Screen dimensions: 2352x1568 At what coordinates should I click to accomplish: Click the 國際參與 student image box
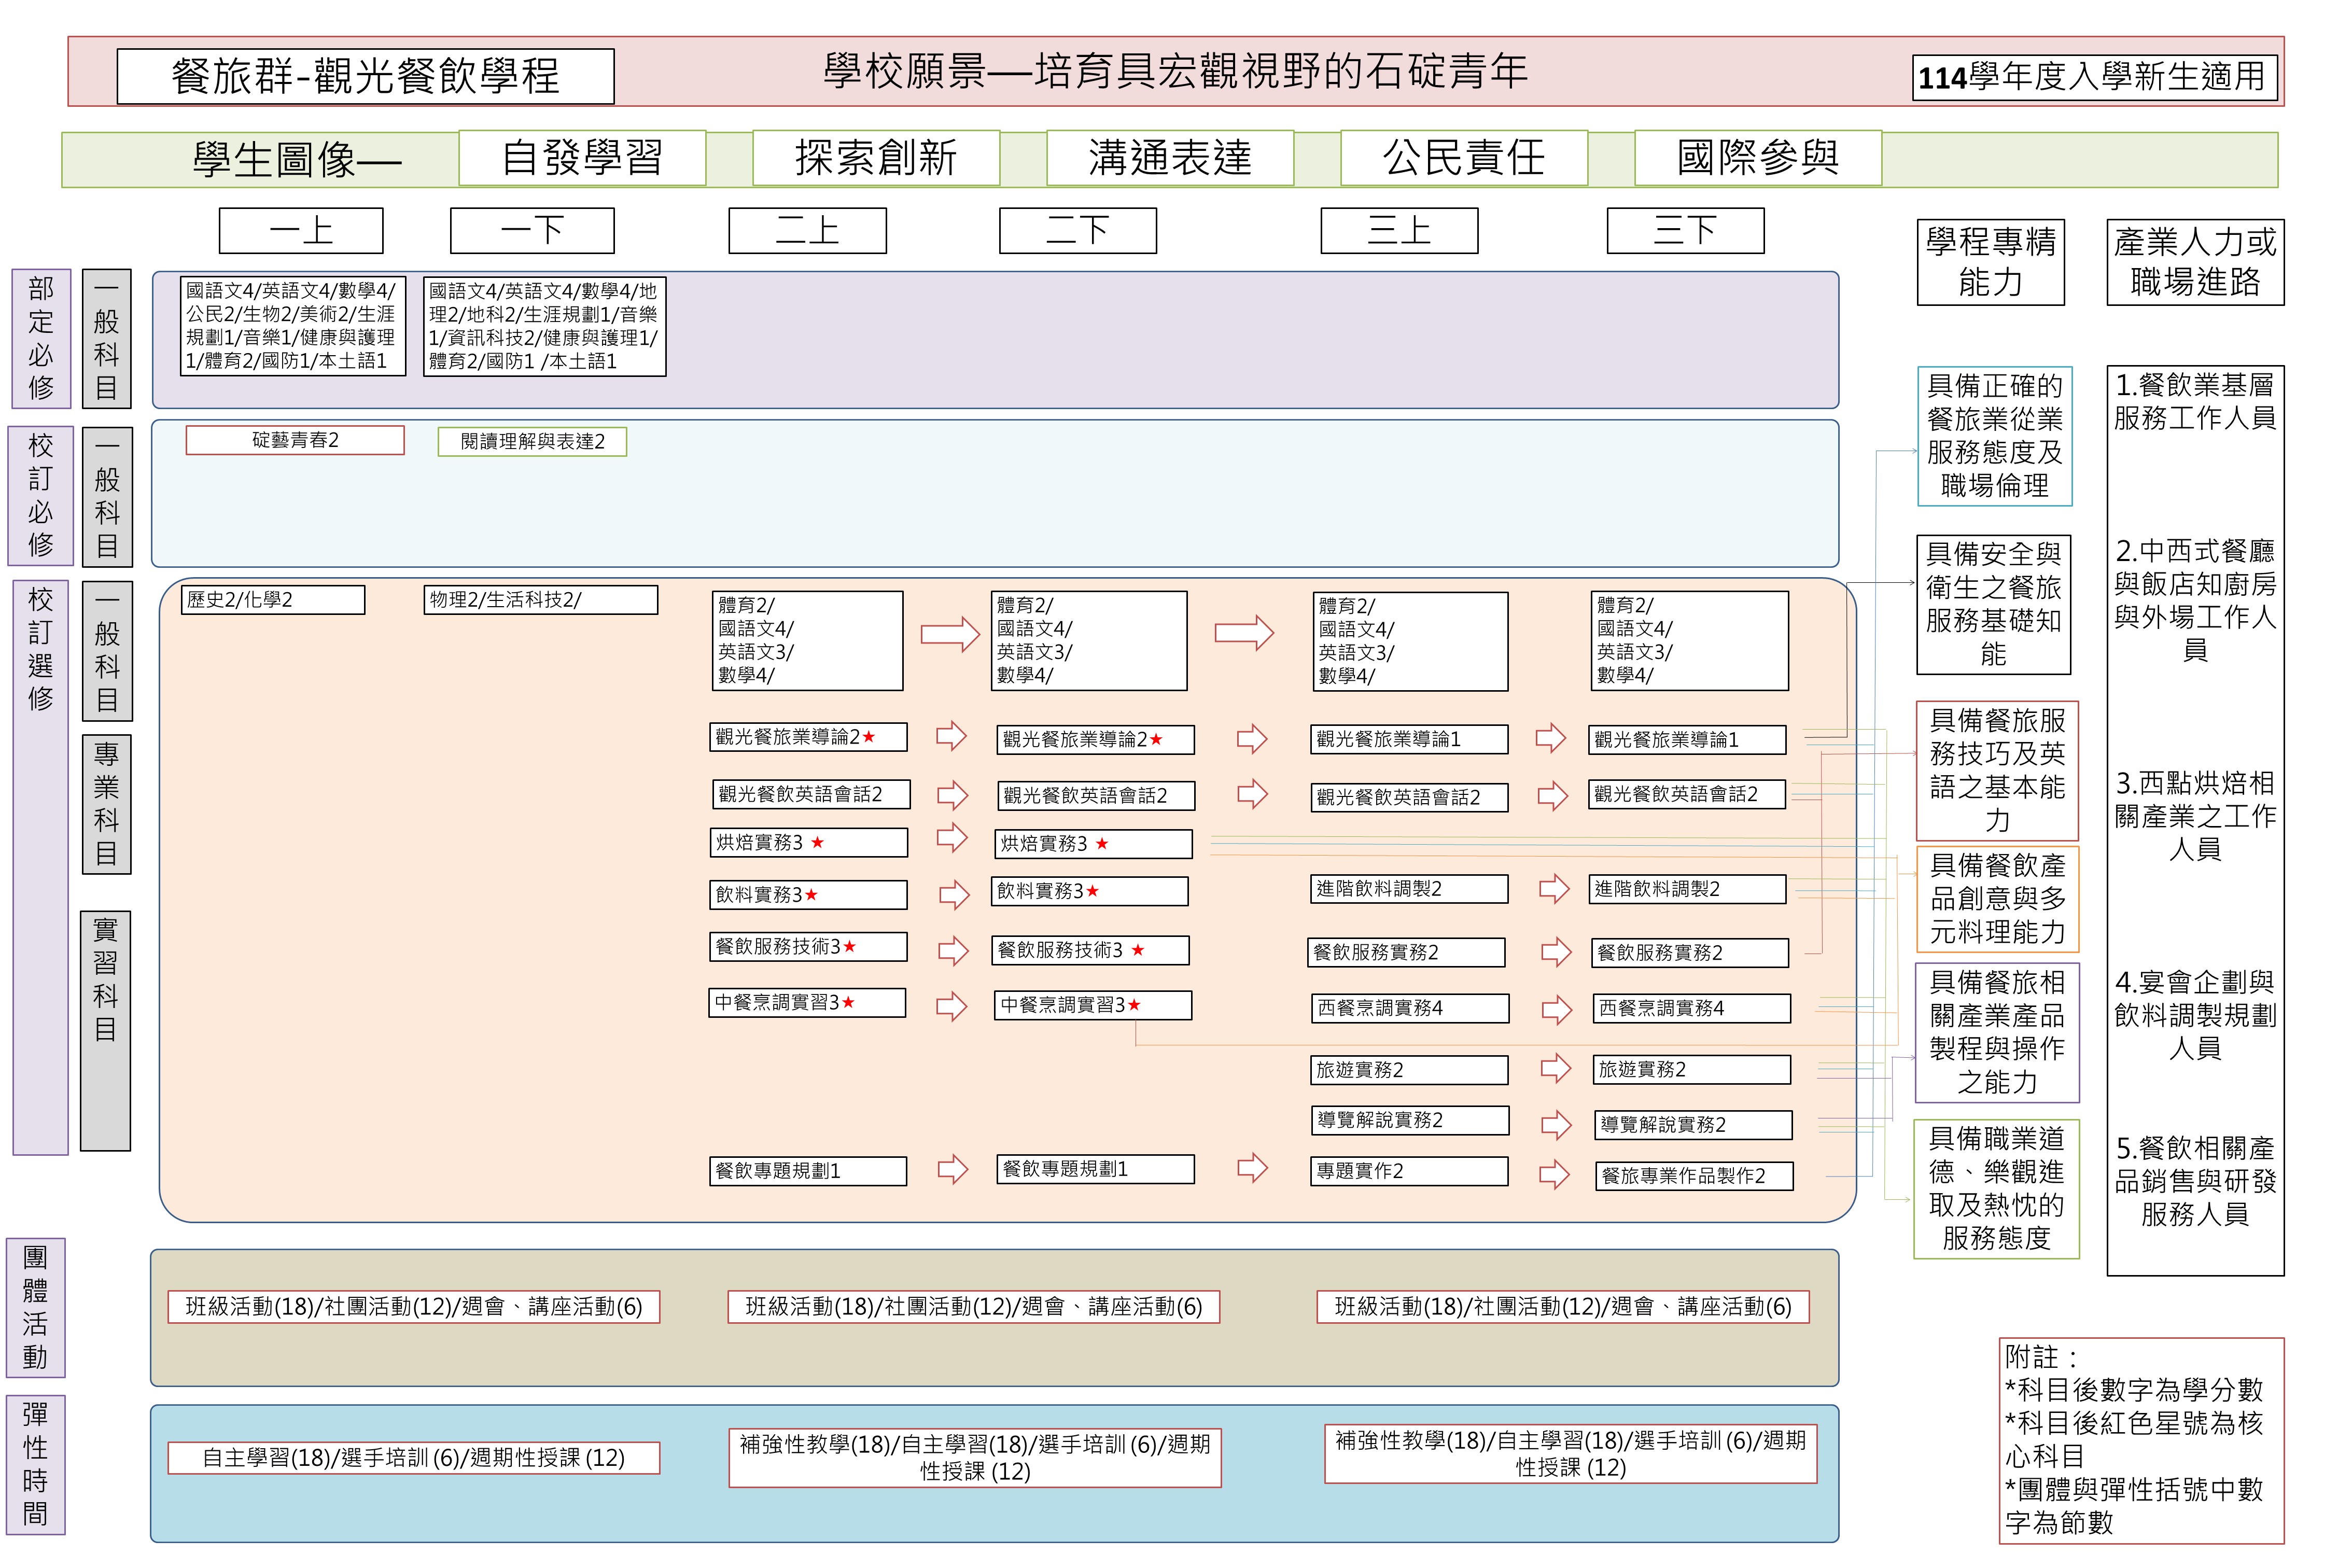[x=1757, y=158]
